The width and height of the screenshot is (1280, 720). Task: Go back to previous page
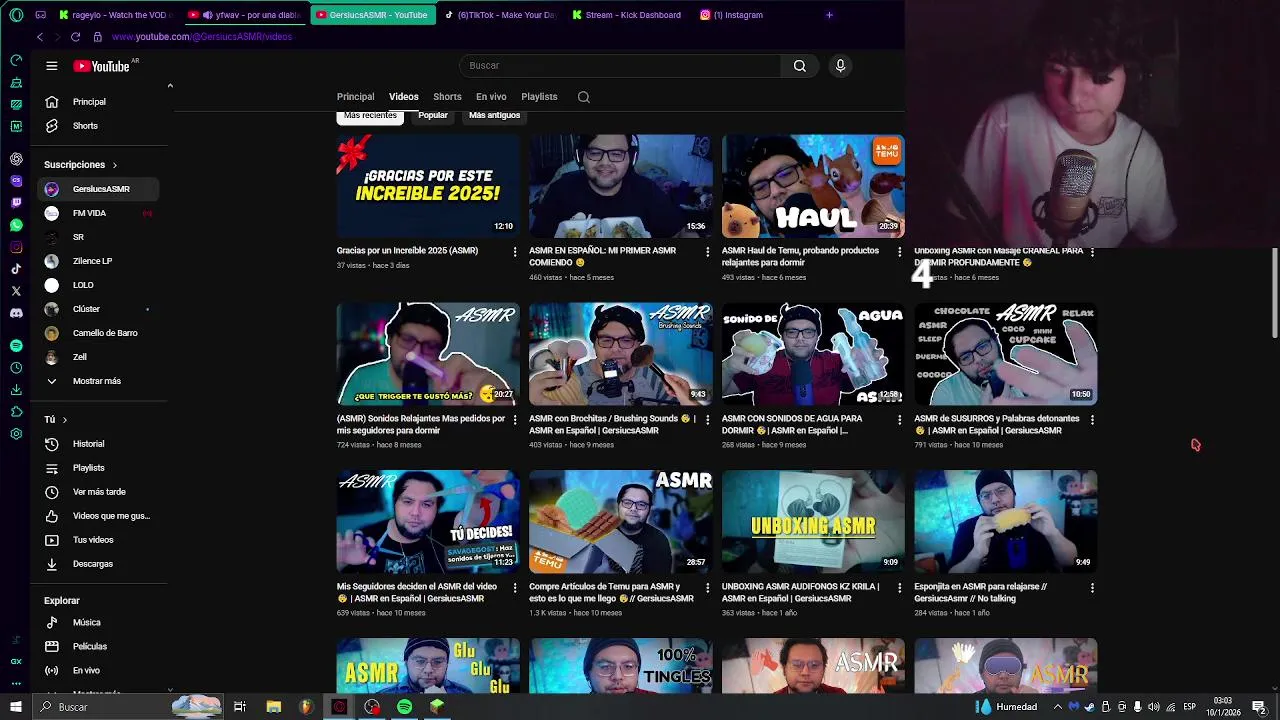point(40,37)
